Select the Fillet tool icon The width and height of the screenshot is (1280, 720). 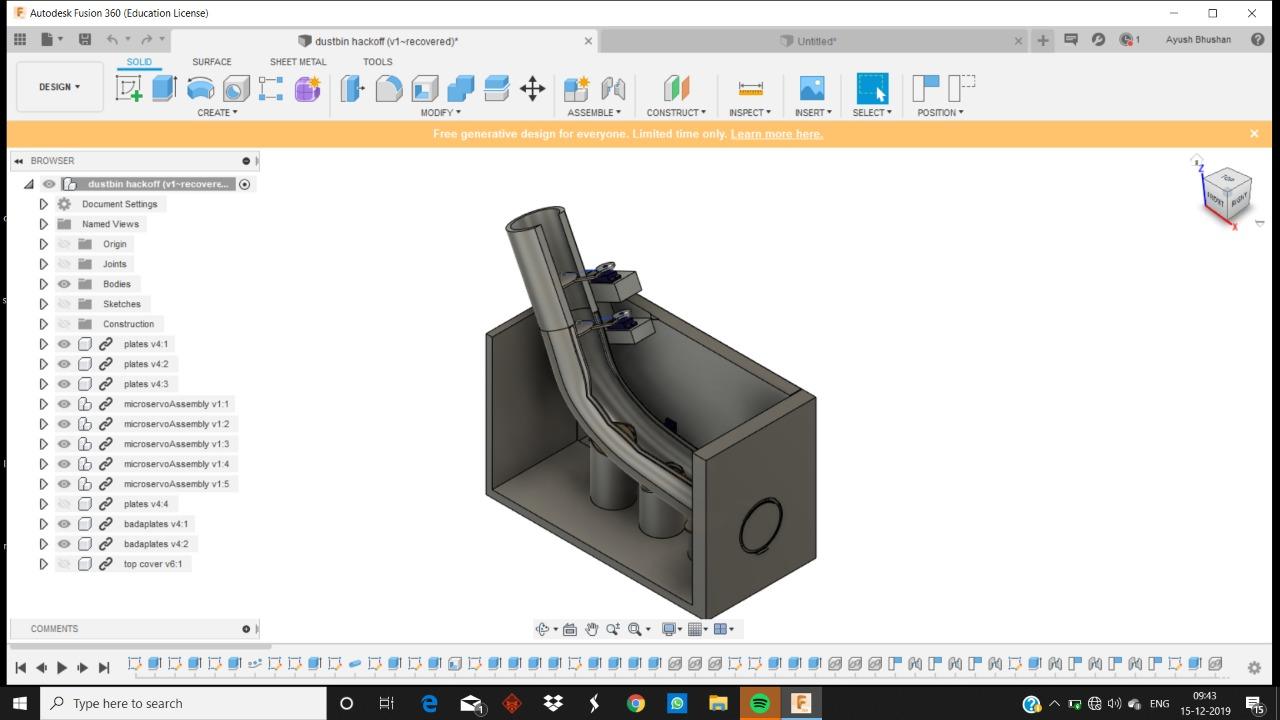[x=389, y=88]
